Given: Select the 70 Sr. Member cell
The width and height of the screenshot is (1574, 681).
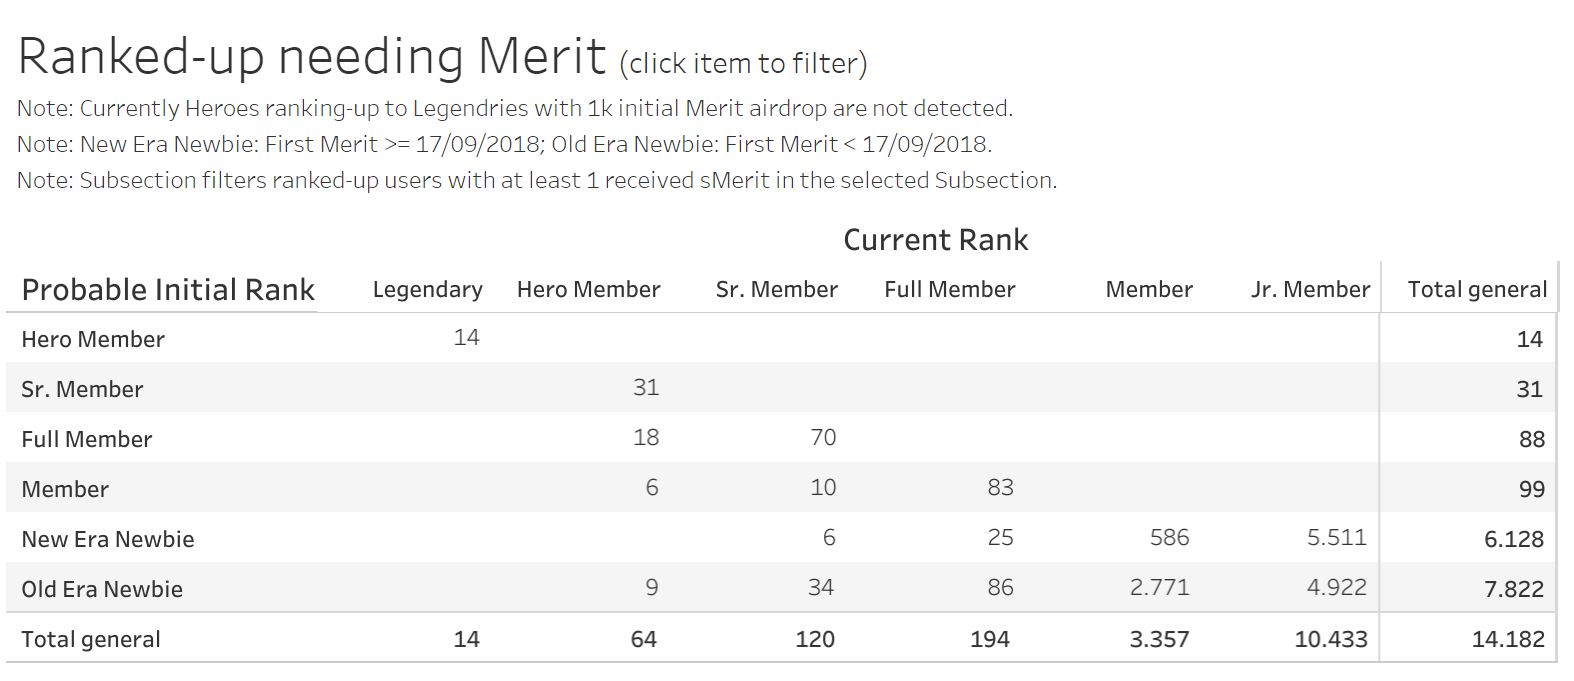Looking at the screenshot, I should (823, 437).
